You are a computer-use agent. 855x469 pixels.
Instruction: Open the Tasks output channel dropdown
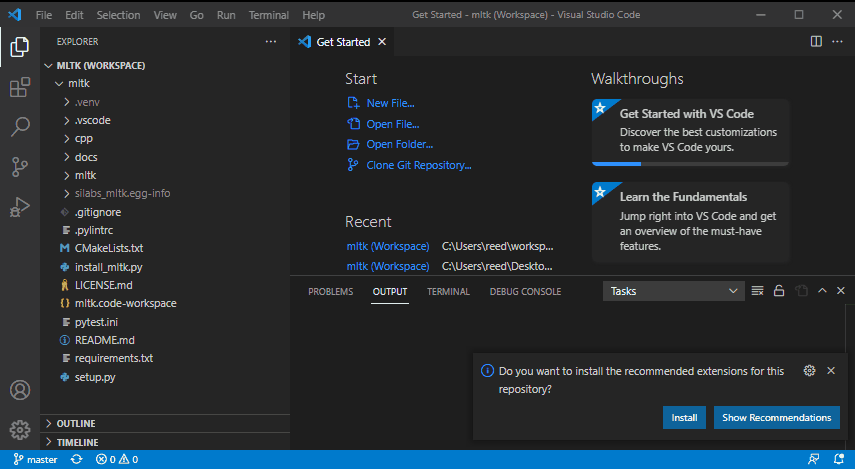click(672, 291)
